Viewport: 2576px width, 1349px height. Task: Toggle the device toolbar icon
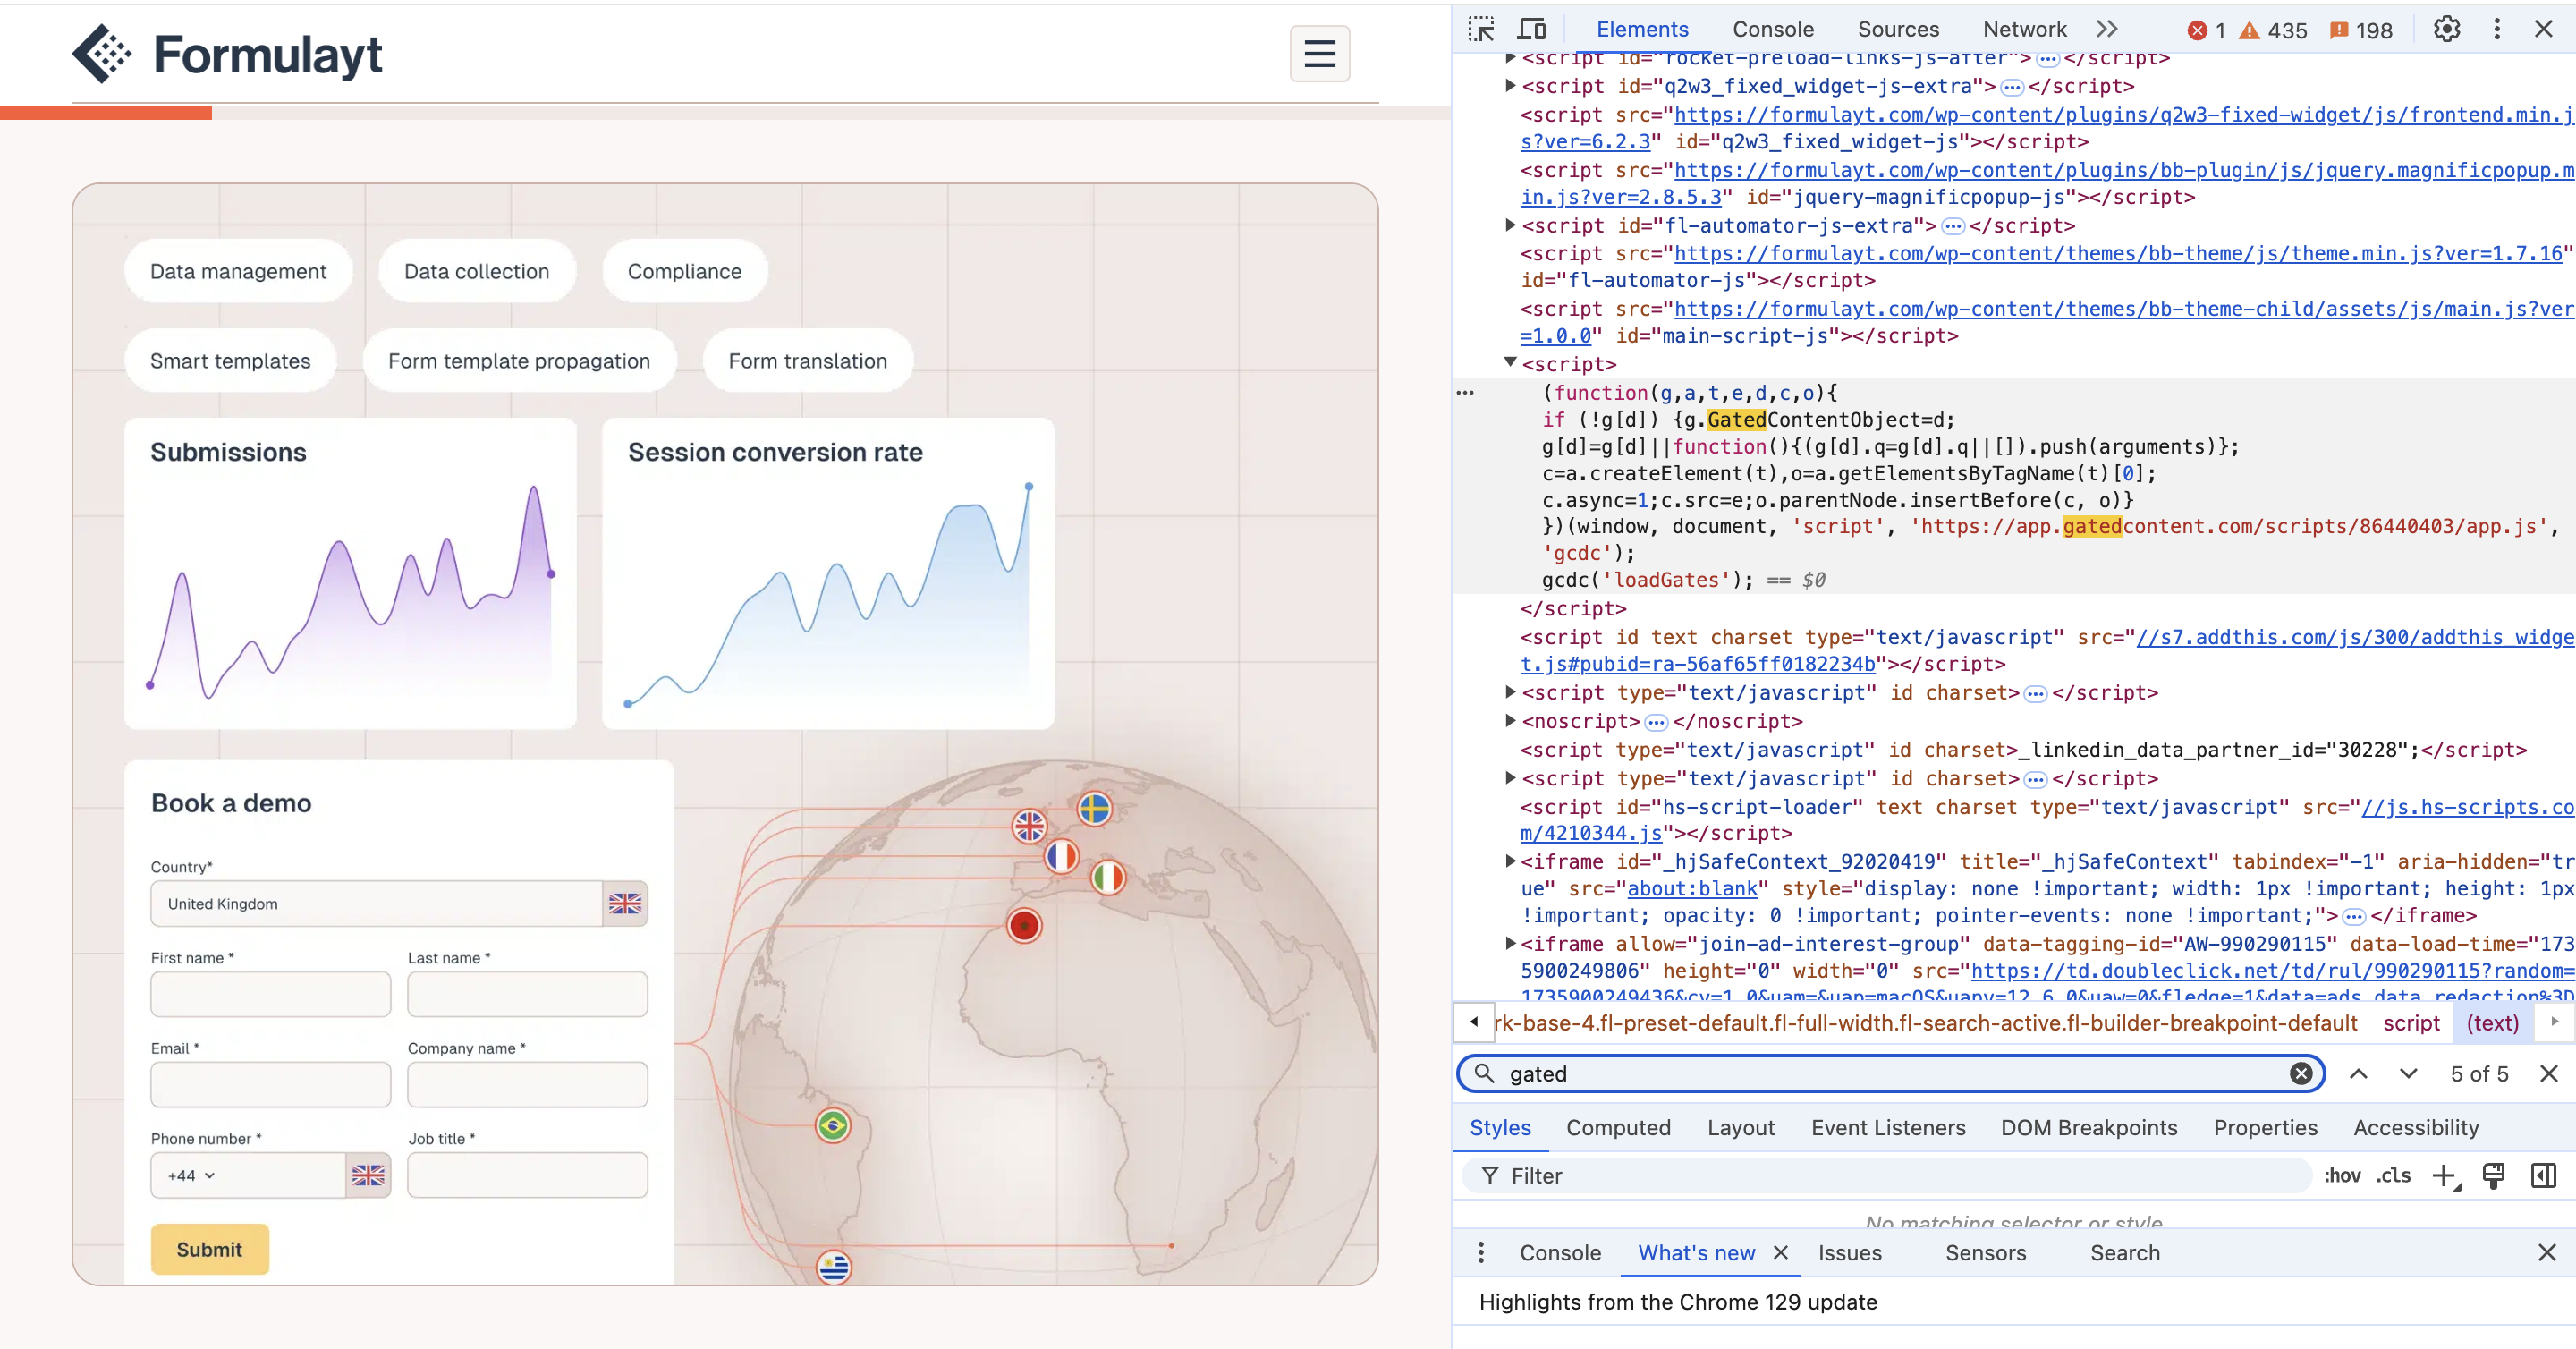point(1531,29)
